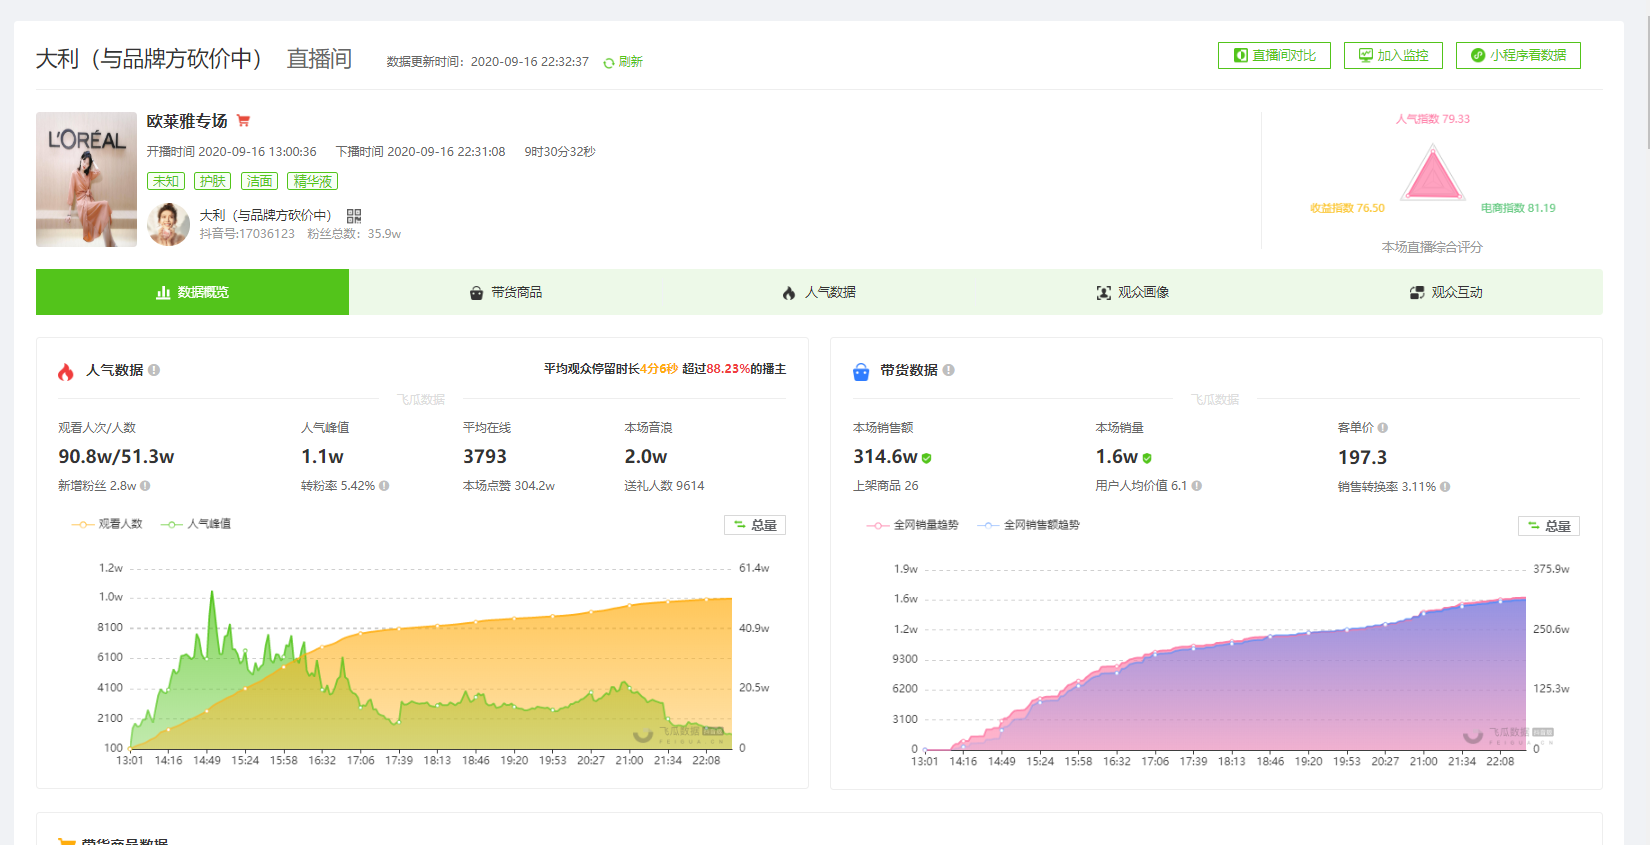Switch to the 观众画像 tab

tap(1133, 292)
